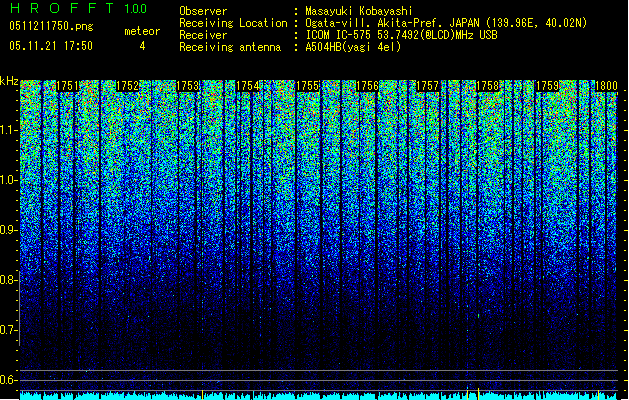This screenshot has height=400, width=629.
Task: Click the 1755 time label
Action: pyautogui.click(x=307, y=86)
